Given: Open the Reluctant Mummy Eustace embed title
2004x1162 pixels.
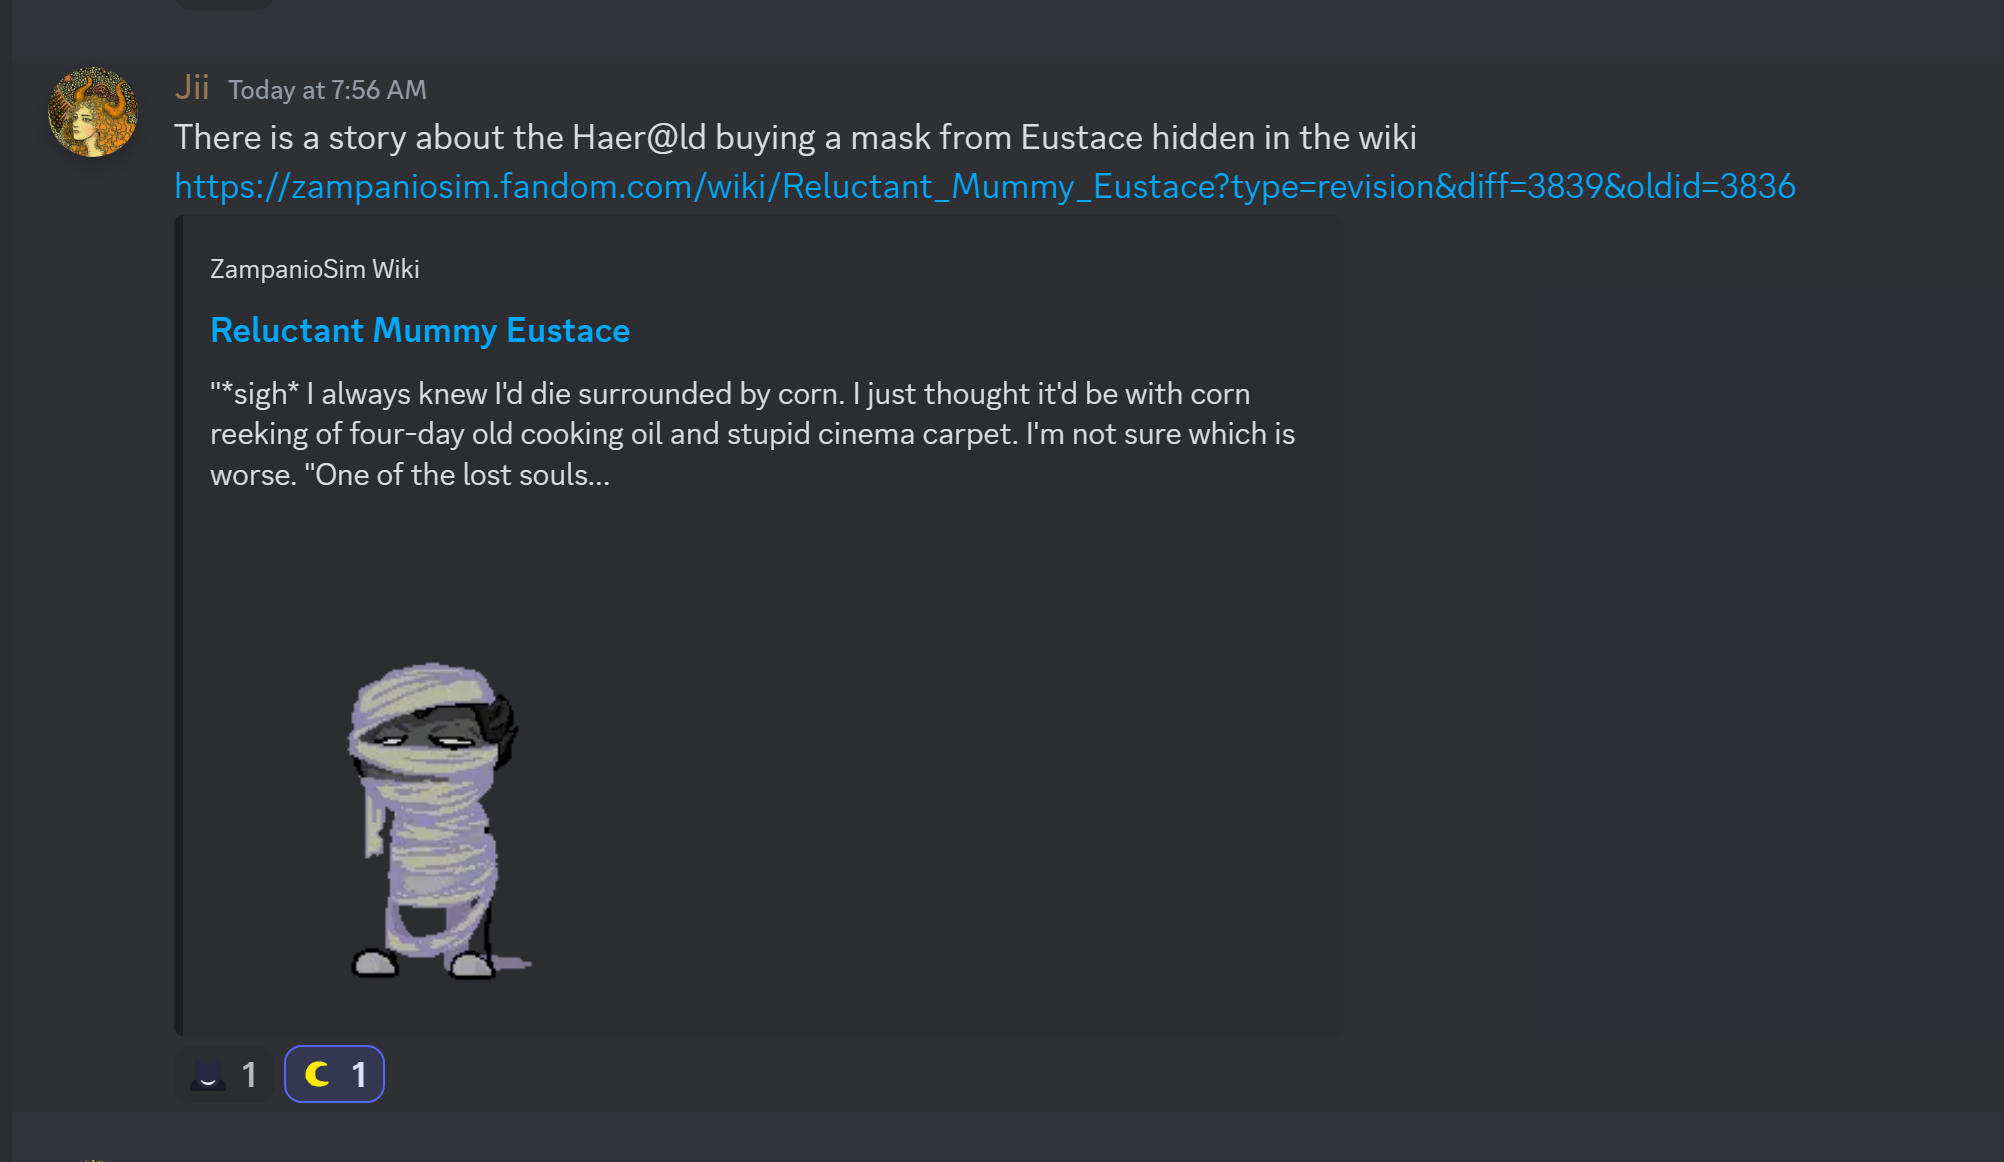Looking at the screenshot, I should click(420, 330).
